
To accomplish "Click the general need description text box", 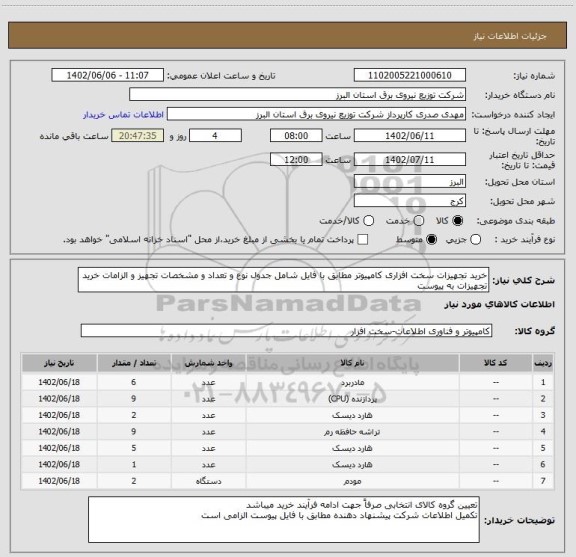I will (284, 280).
